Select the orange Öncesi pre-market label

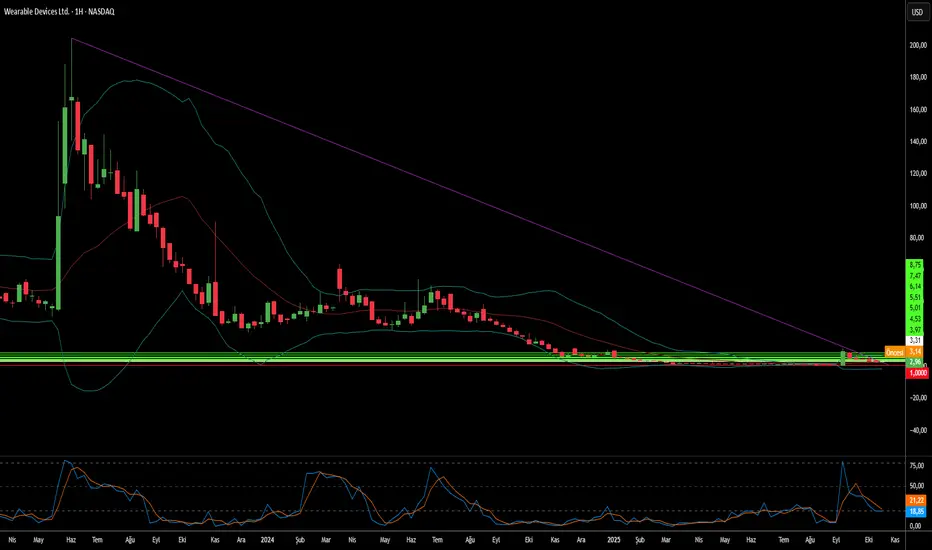click(x=895, y=353)
